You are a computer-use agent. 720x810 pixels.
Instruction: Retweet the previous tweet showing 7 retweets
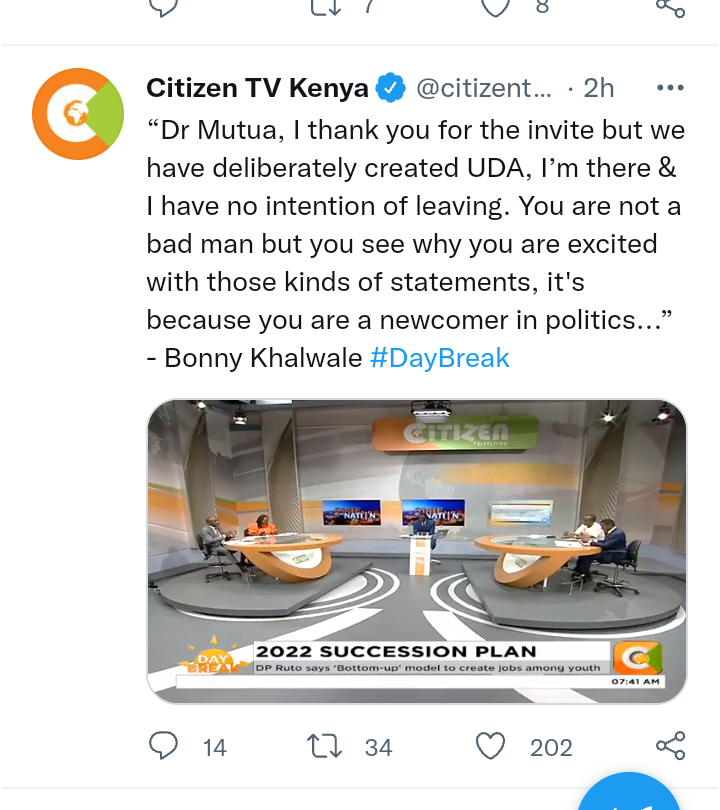click(326, 7)
